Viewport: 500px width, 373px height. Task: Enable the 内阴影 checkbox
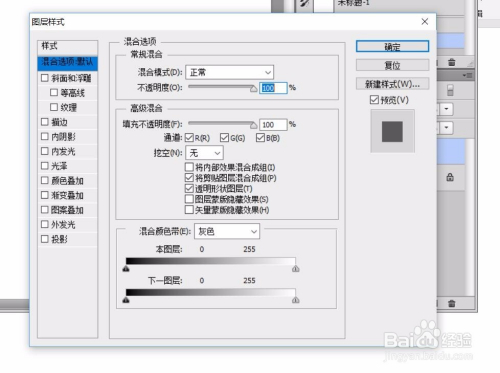[45, 136]
